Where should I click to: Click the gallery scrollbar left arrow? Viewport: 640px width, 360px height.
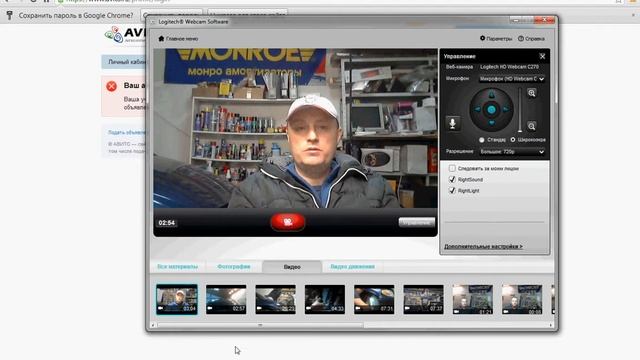[153, 325]
